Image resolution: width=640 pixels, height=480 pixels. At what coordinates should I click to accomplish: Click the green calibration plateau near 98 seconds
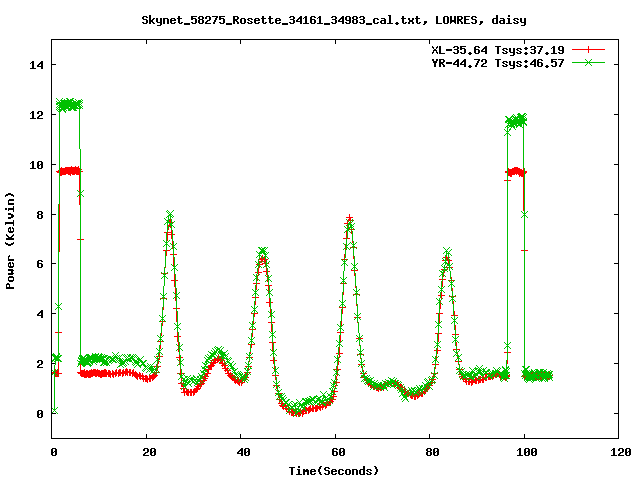point(516,120)
